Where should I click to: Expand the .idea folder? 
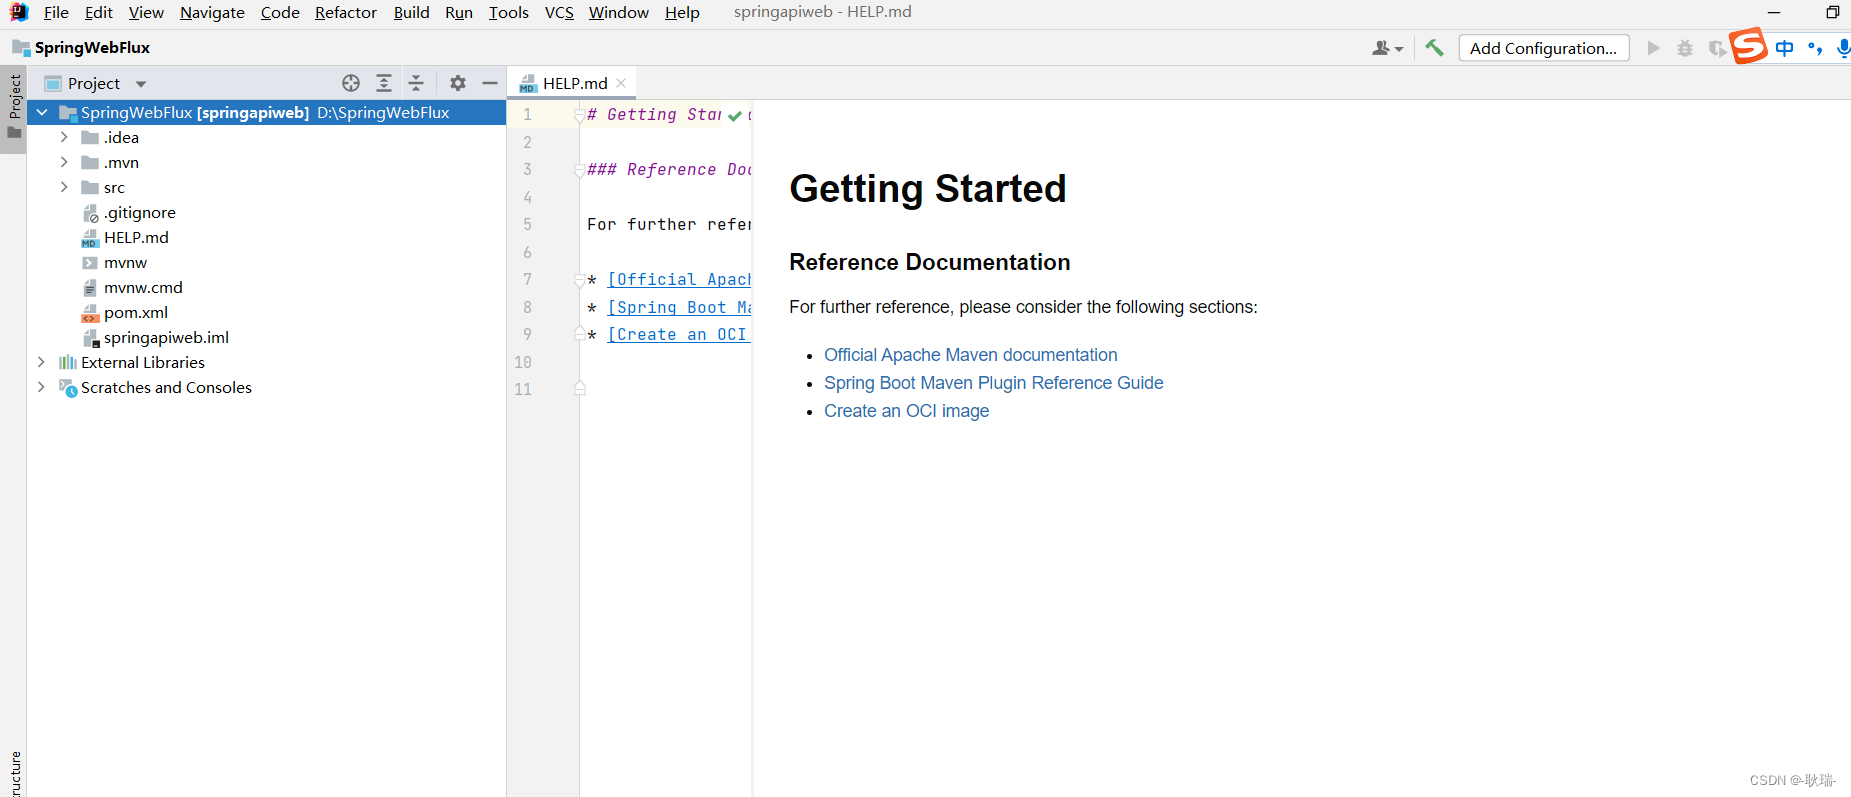(x=64, y=137)
